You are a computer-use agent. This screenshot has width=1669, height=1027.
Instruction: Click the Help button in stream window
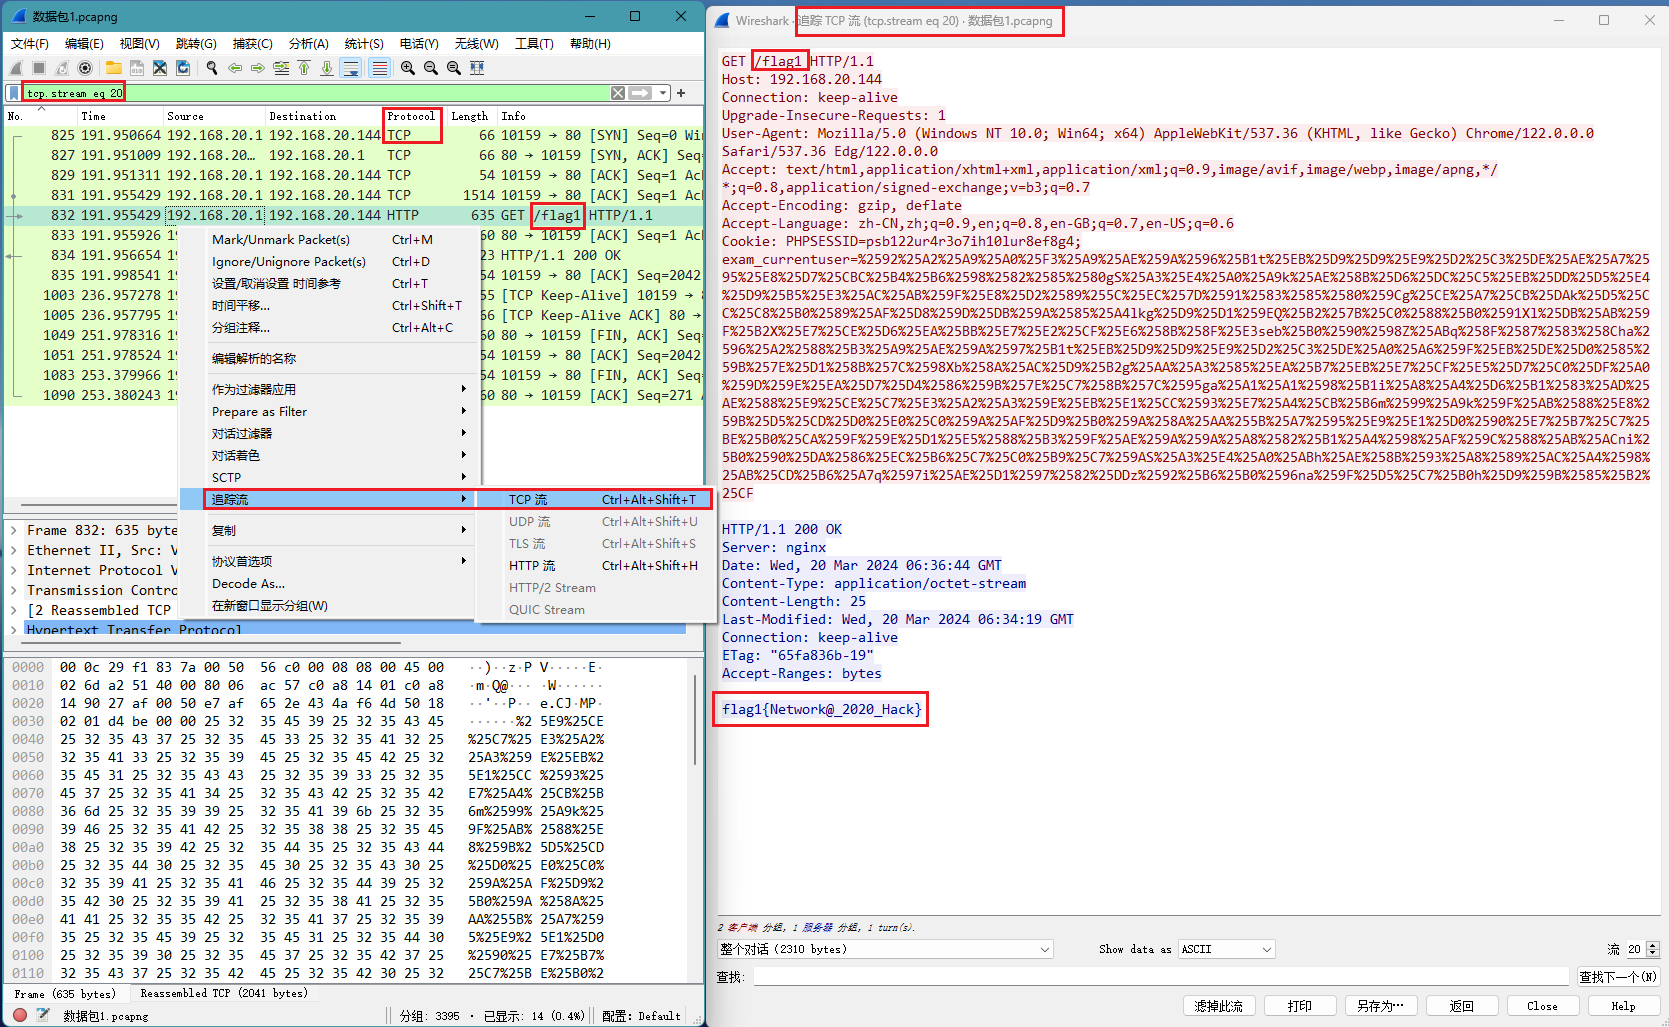(x=1623, y=1006)
